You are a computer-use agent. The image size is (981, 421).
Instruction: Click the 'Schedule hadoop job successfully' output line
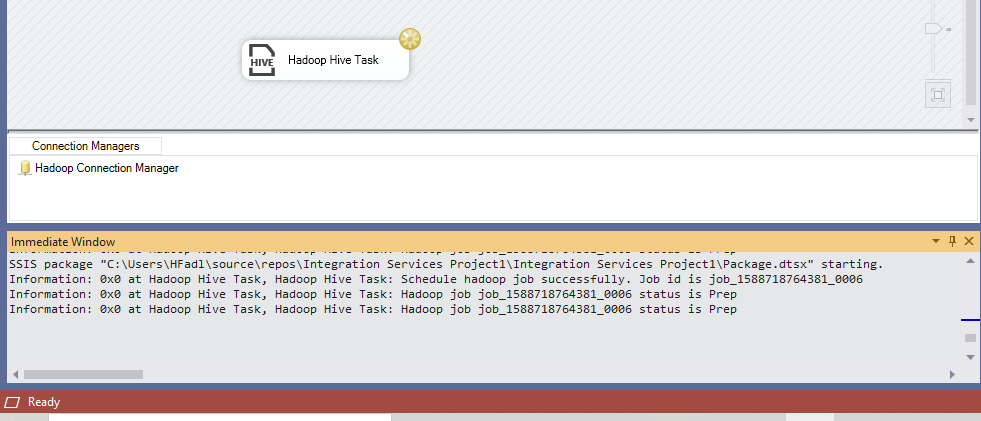[435, 279]
